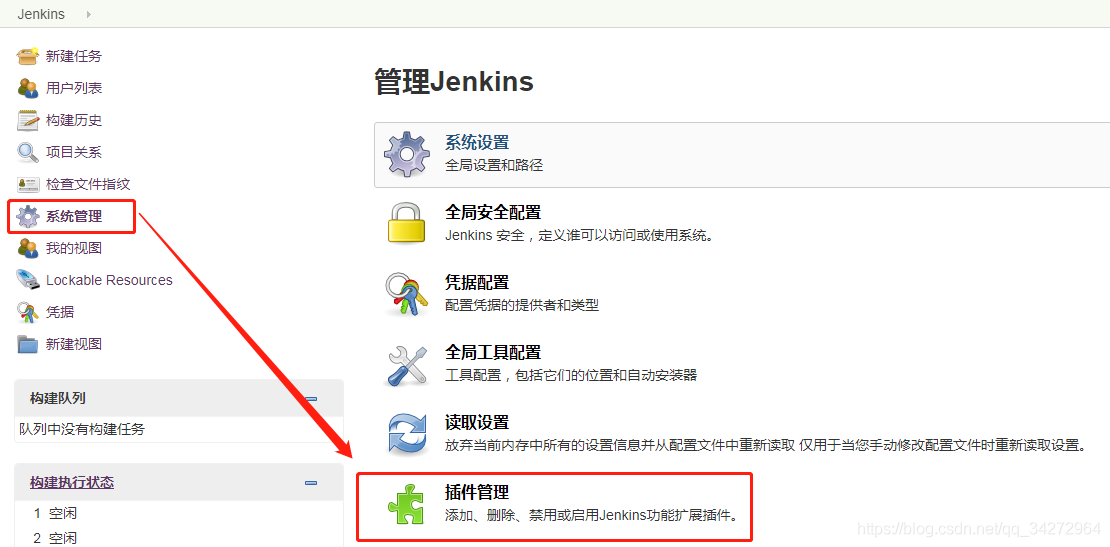The height and width of the screenshot is (547, 1110).
Task: Click the 添加、删除、禁用或启用 plugin description
Action: (592, 514)
